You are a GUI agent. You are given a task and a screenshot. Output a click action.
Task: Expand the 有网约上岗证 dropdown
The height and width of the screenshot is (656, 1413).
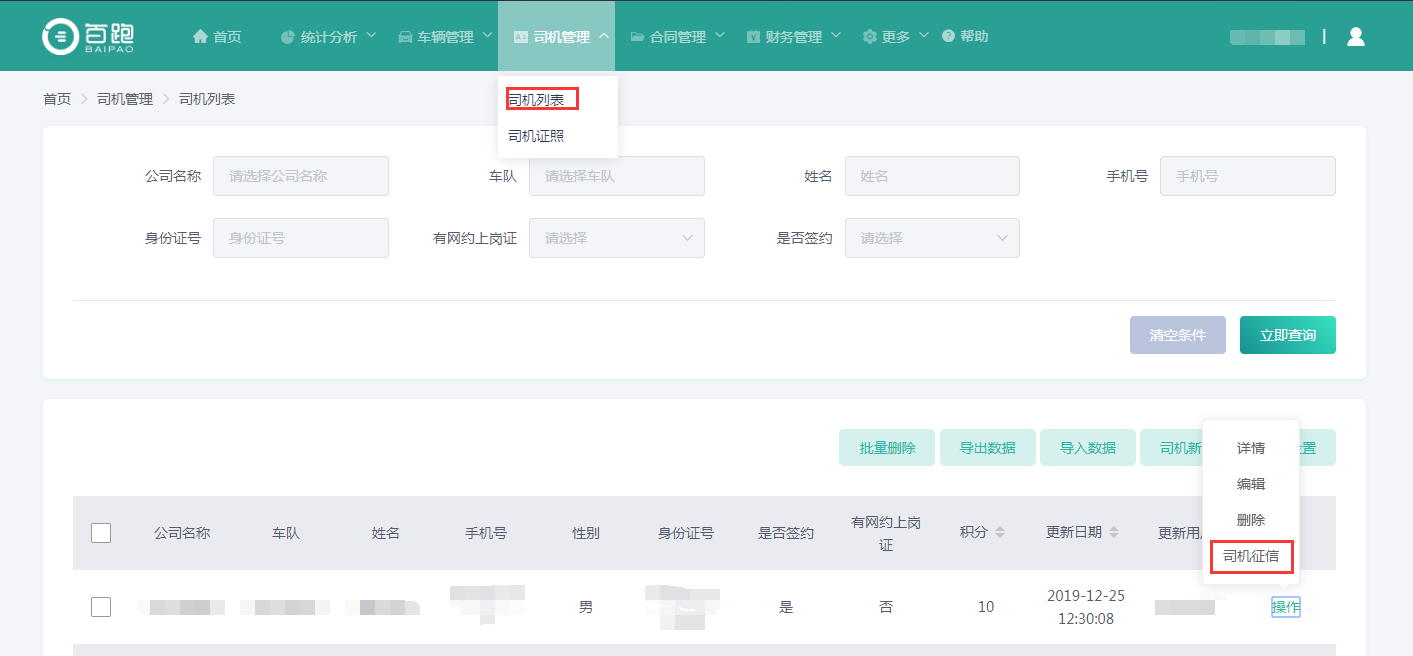[x=616, y=238]
